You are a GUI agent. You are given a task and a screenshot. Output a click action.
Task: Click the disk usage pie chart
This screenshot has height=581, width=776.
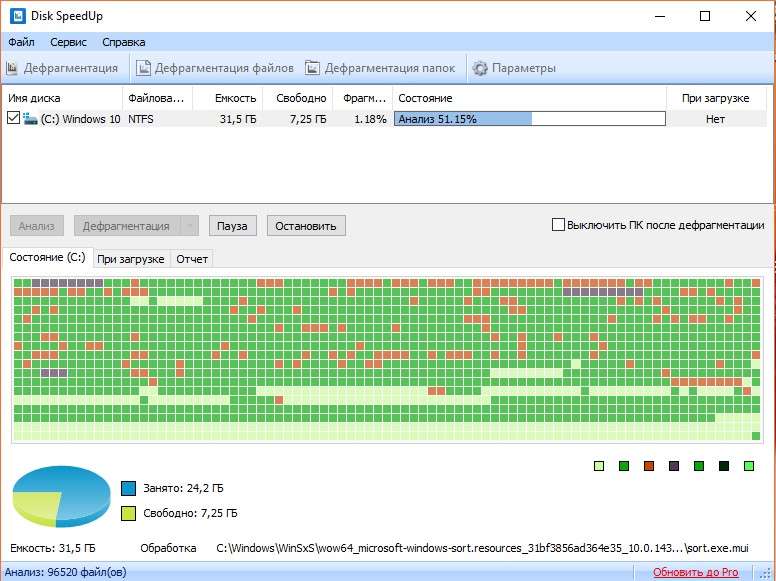click(x=61, y=495)
